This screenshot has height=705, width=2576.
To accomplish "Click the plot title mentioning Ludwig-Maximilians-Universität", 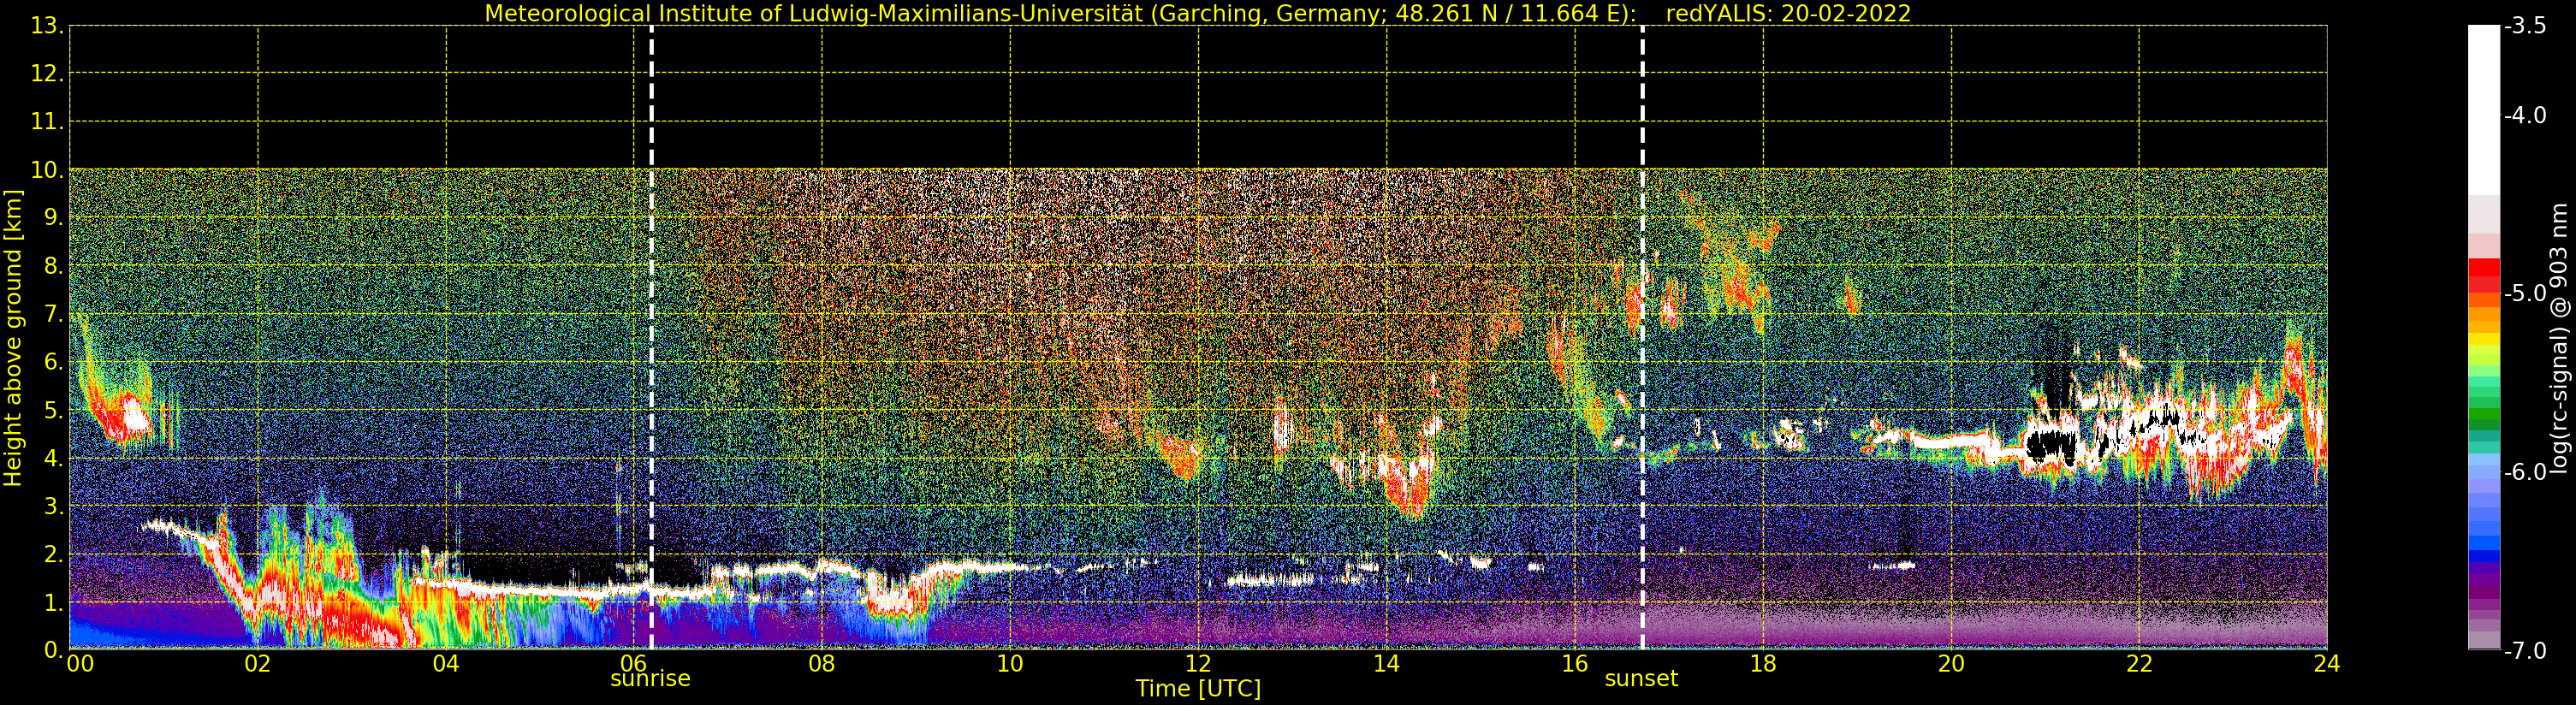I will click(x=1197, y=13).
